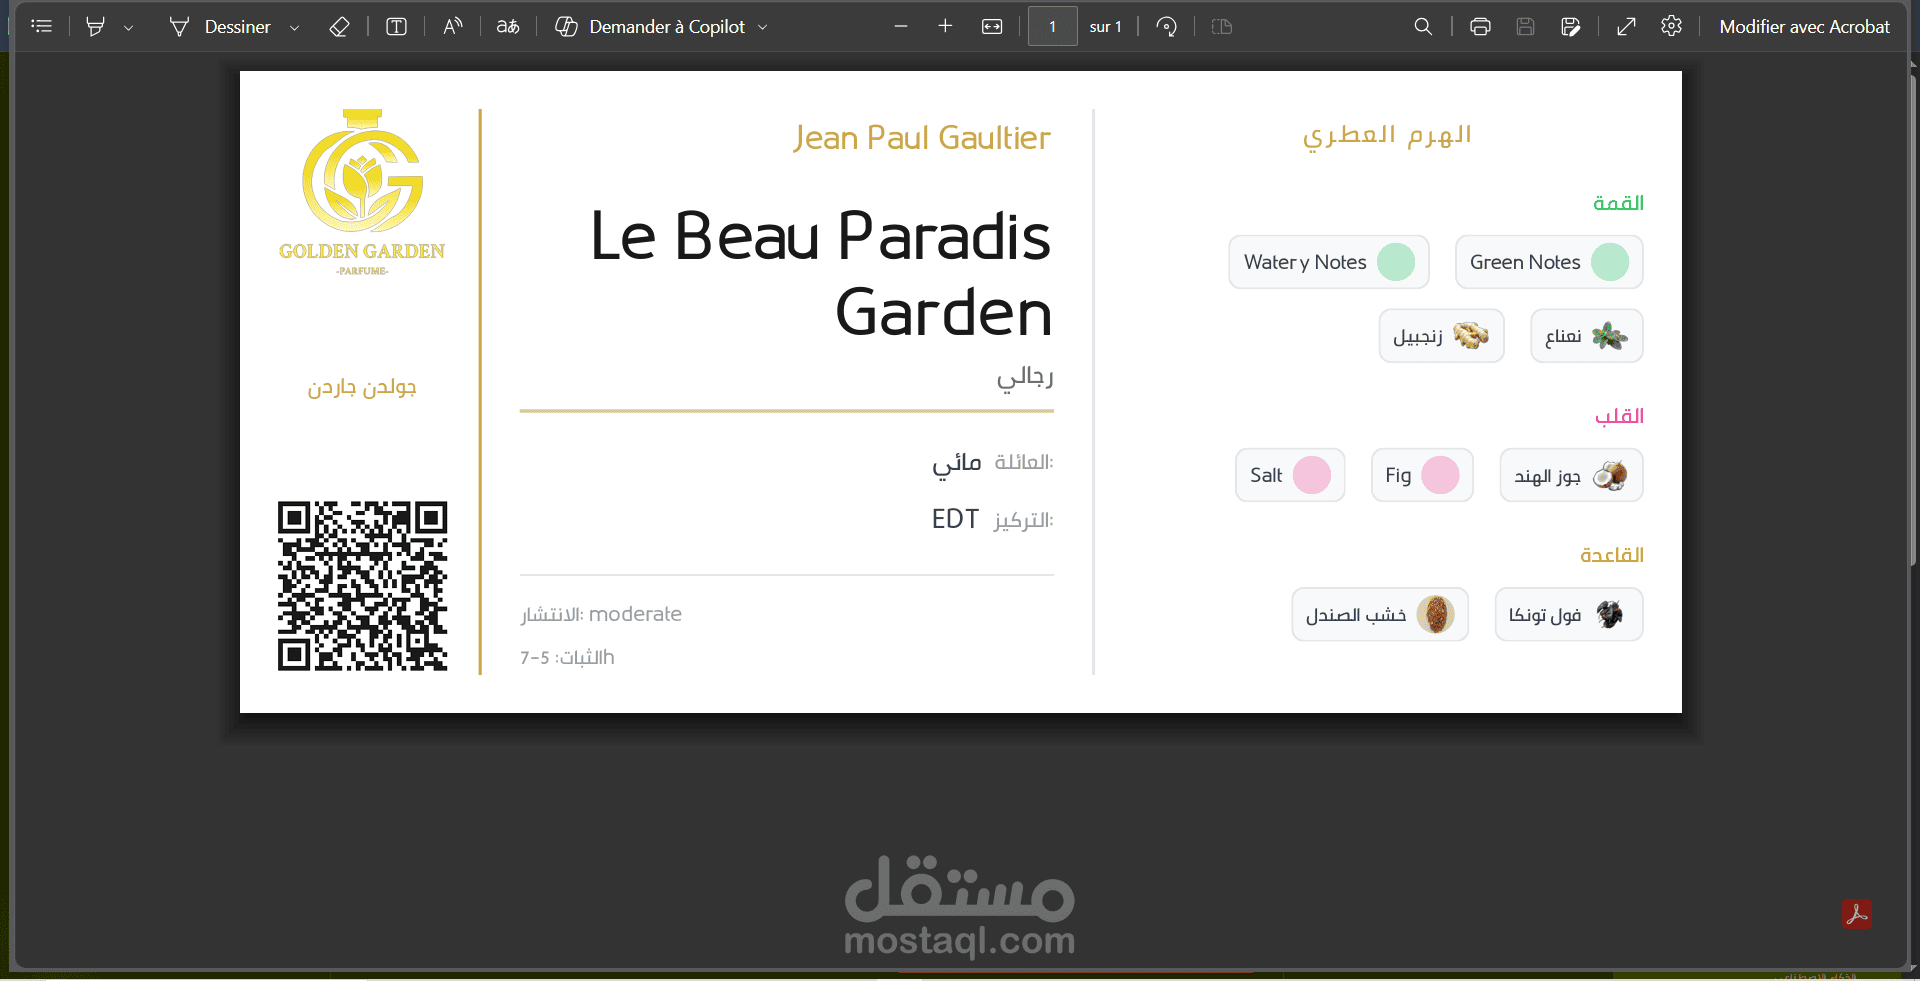Rotate the PDF page
This screenshot has width=1920, height=981.
pos(1166,27)
